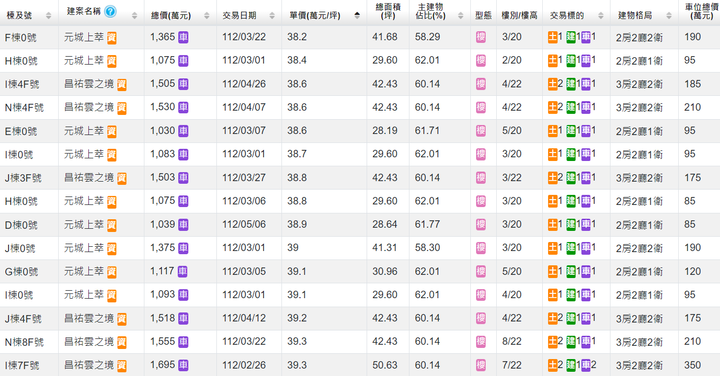Select the N棟4F號 cell

coord(24,108)
